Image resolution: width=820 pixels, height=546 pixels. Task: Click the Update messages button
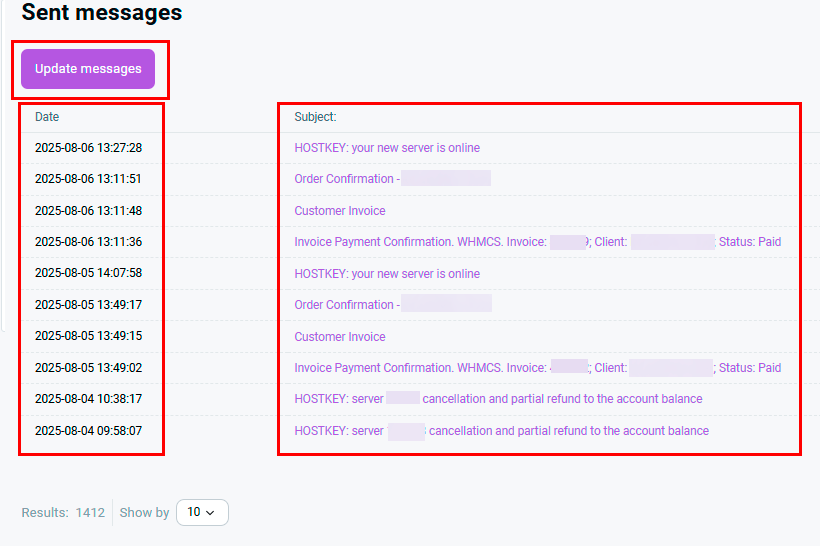(x=88, y=69)
